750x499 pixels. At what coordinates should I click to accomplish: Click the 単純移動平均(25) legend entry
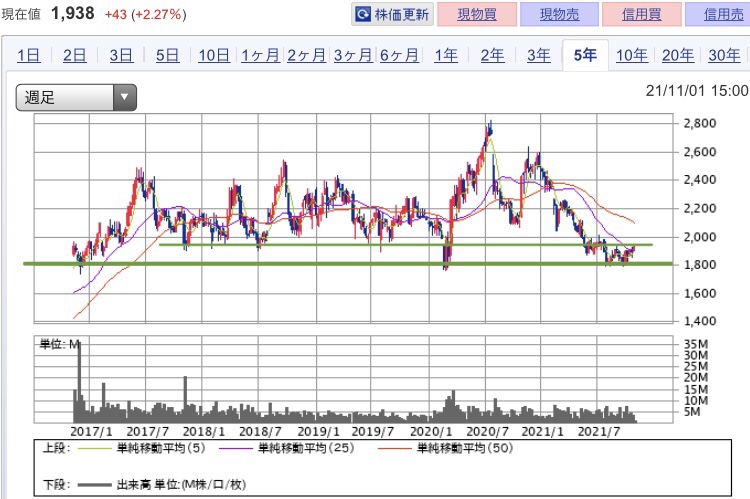tap(287, 448)
